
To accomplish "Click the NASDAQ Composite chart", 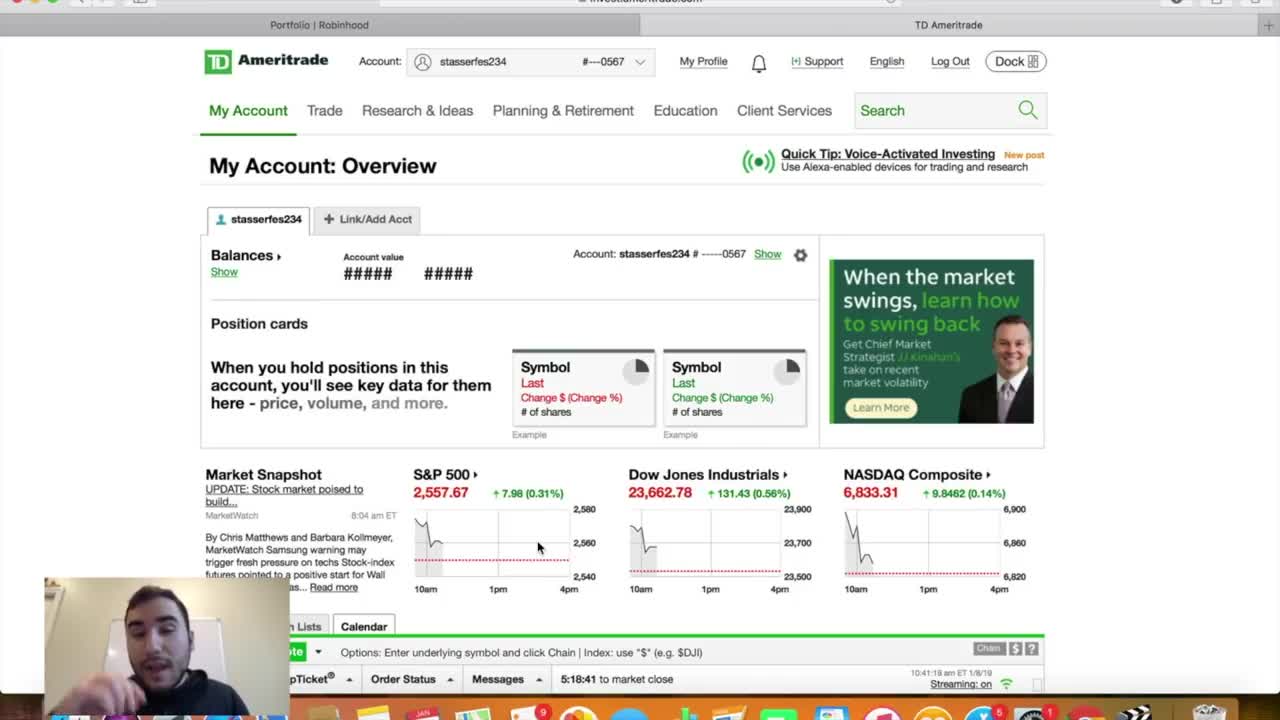I will (921, 543).
